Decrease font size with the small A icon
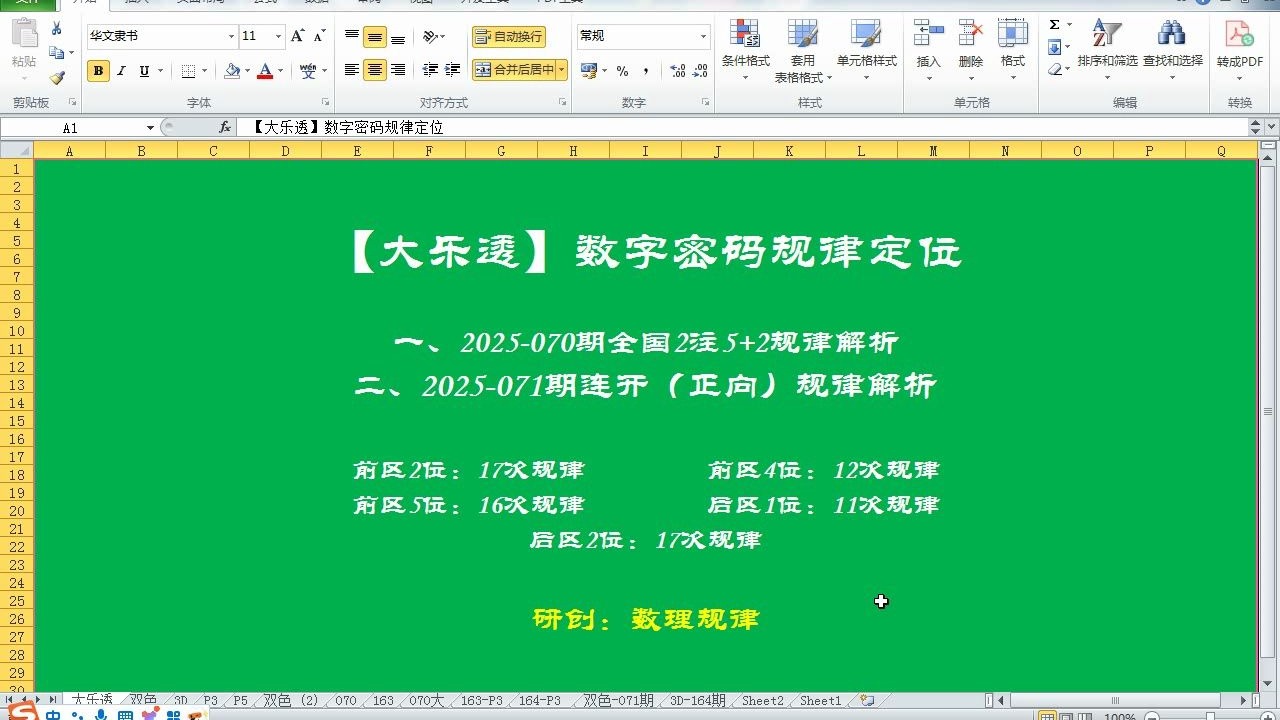1280x720 pixels. [319, 36]
